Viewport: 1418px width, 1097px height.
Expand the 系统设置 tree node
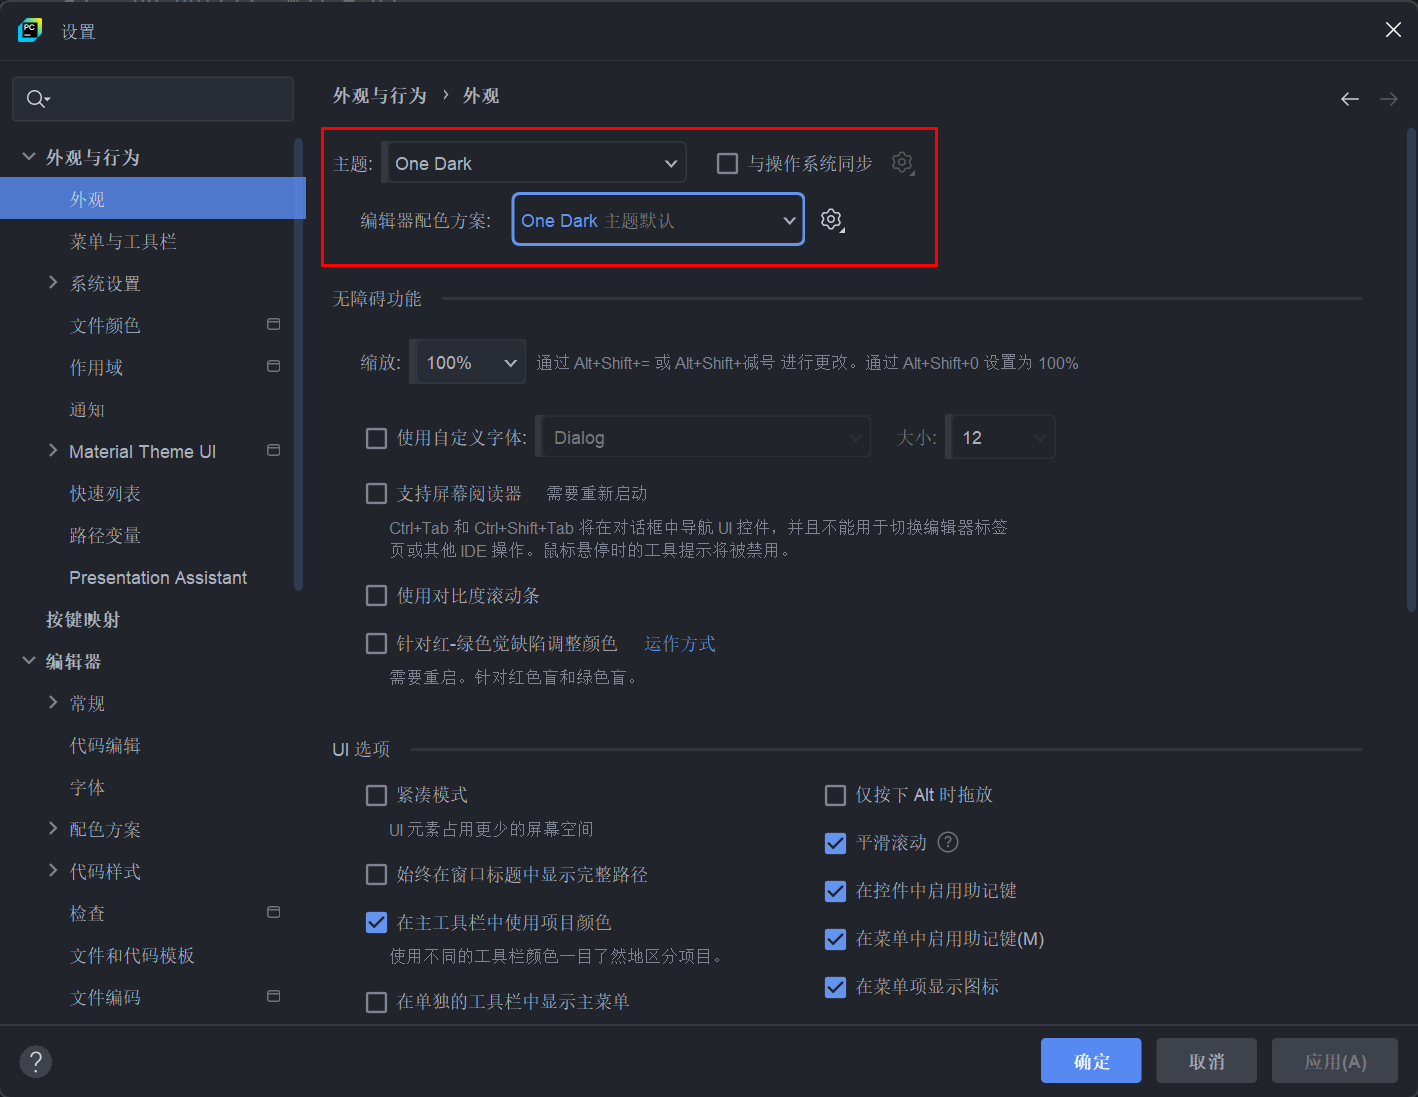tap(53, 283)
